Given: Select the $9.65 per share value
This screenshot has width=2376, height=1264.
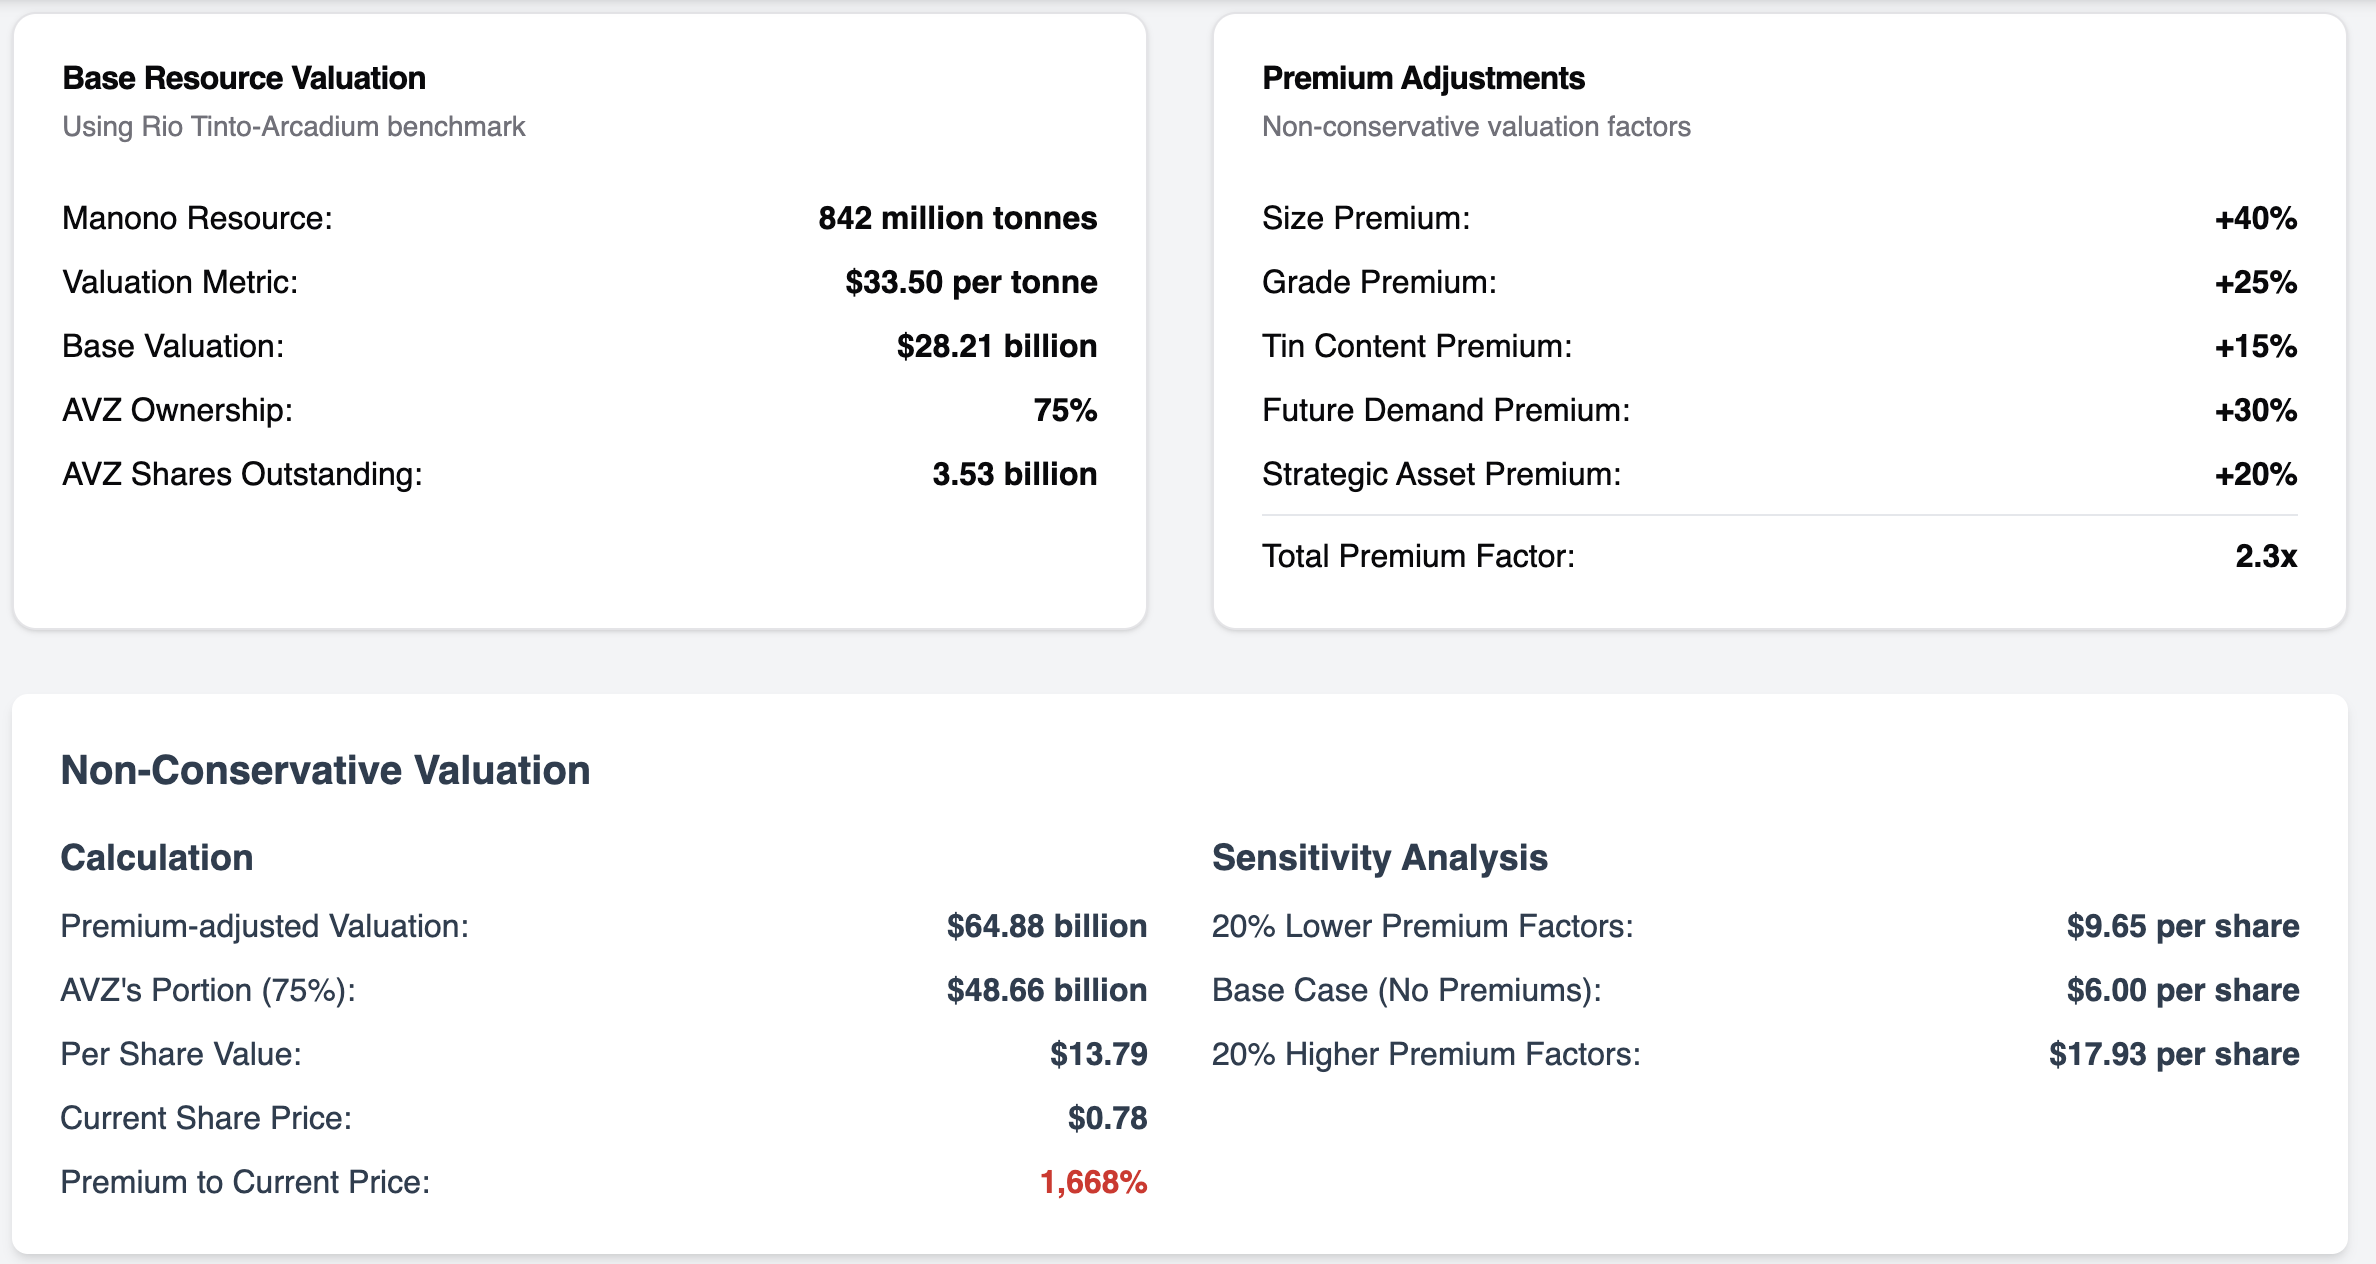Looking at the screenshot, I should [x=2182, y=926].
